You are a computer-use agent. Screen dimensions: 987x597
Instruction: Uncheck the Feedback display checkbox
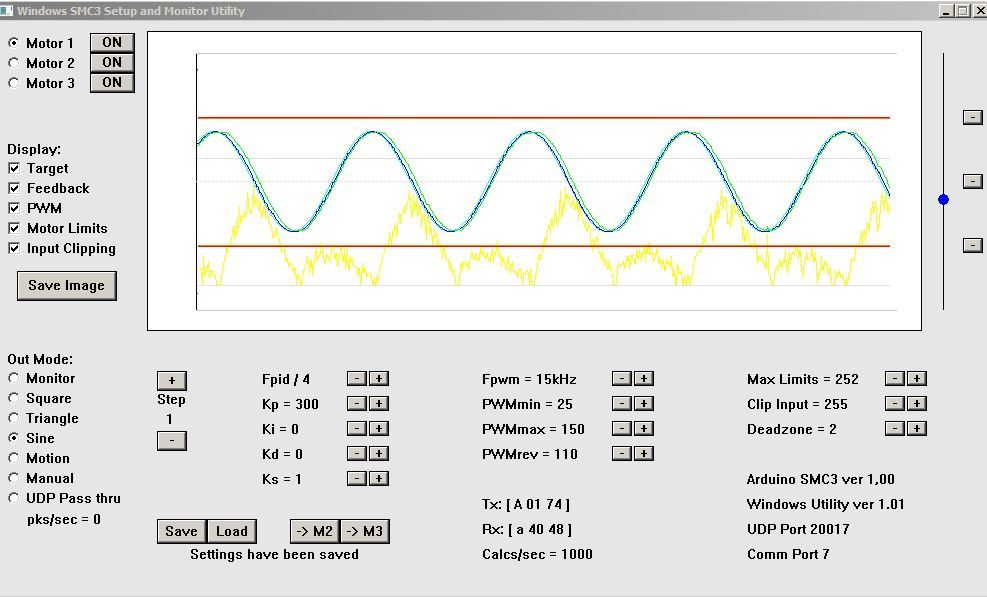pyautogui.click(x=14, y=189)
